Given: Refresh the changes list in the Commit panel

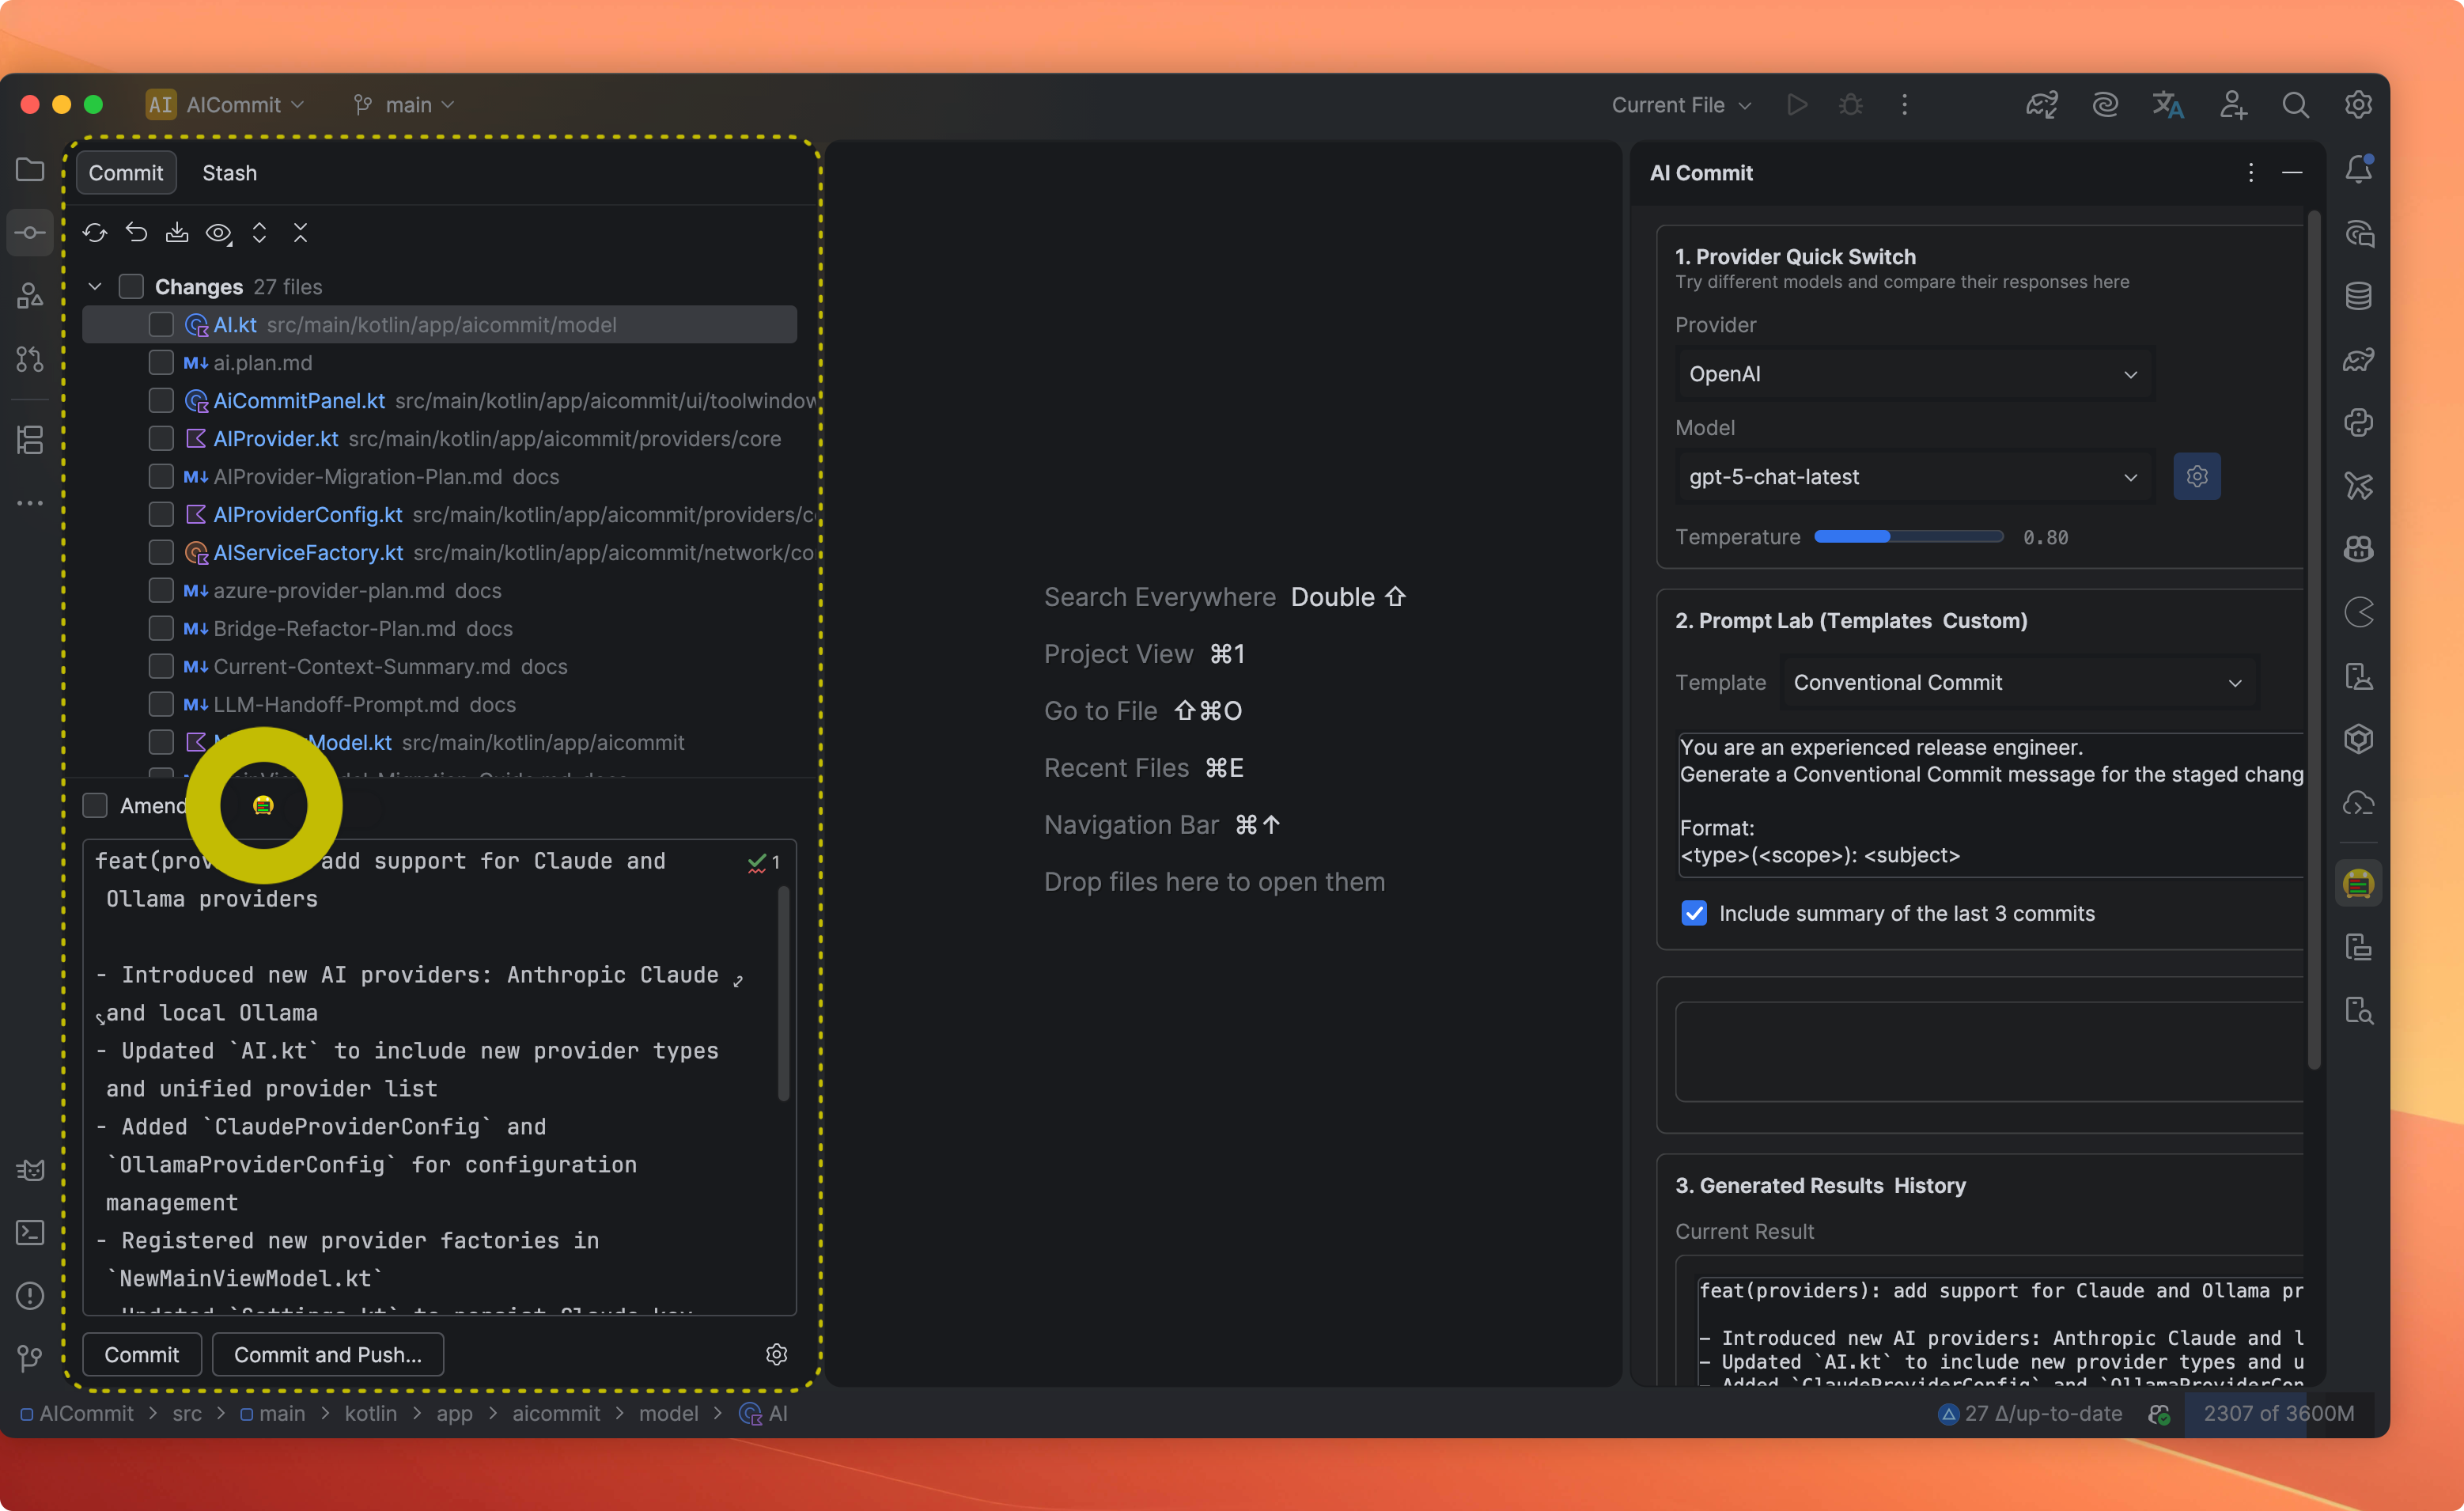Looking at the screenshot, I should [95, 232].
